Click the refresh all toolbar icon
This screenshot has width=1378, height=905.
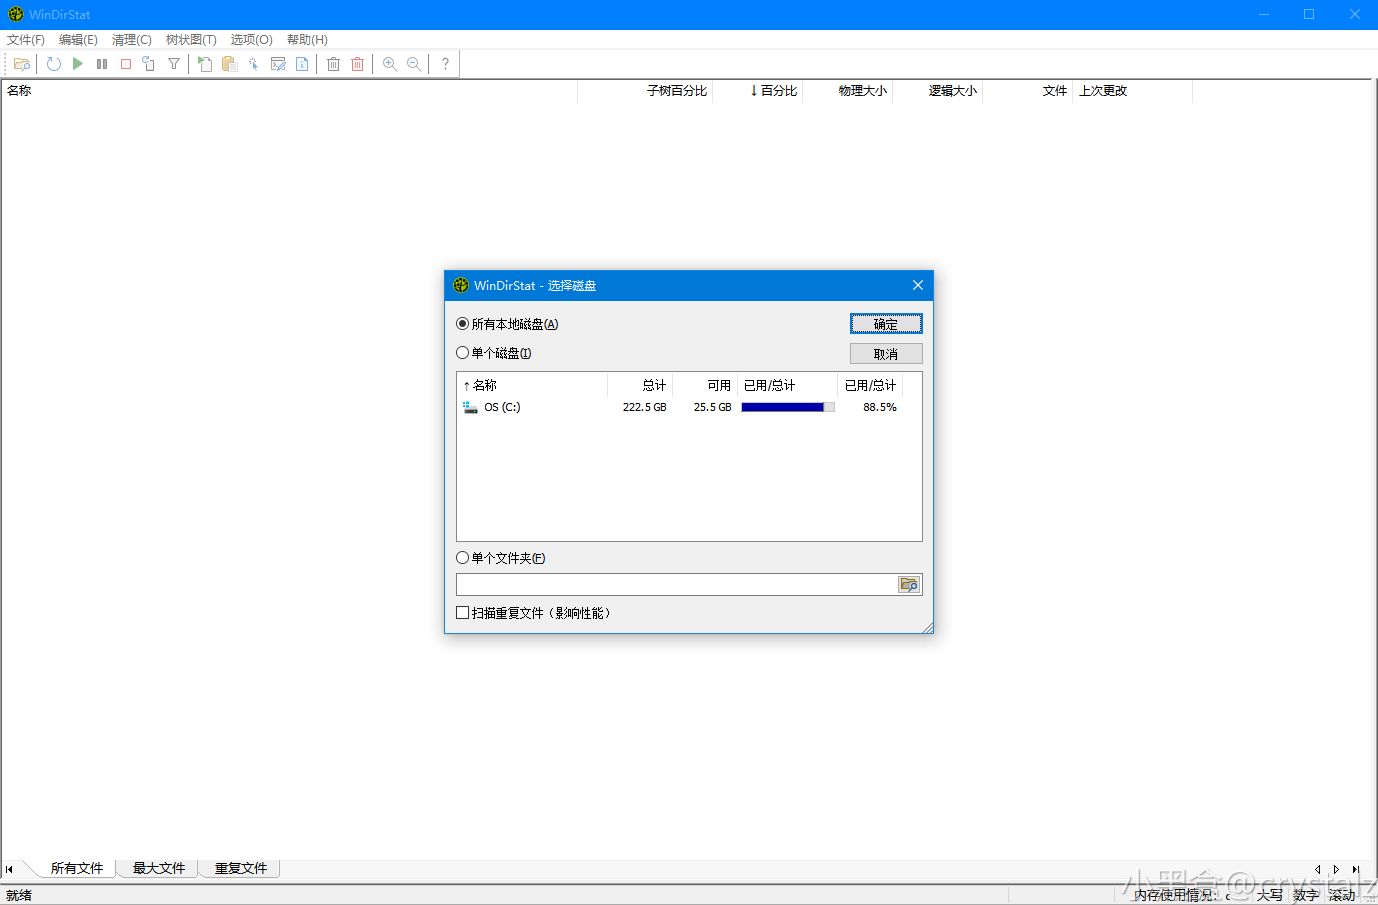(54, 64)
